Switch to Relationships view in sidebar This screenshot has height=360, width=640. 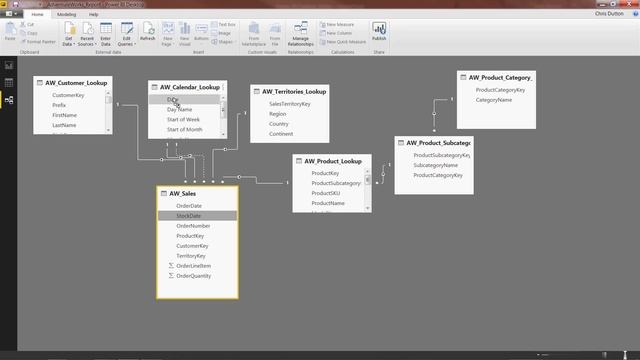pyautogui.click(x=9, y=100)
